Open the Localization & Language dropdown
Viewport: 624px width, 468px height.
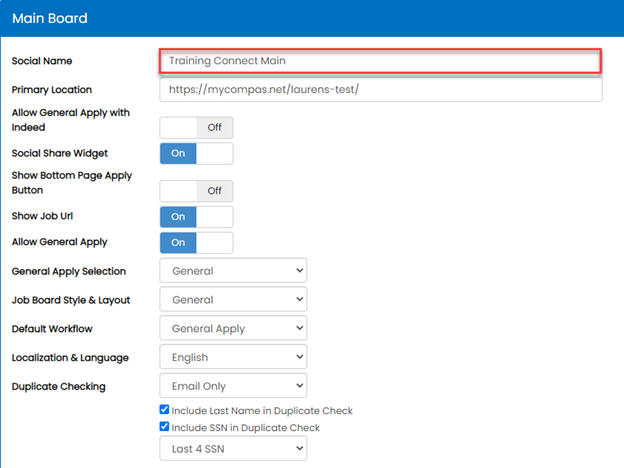point(233,357)
